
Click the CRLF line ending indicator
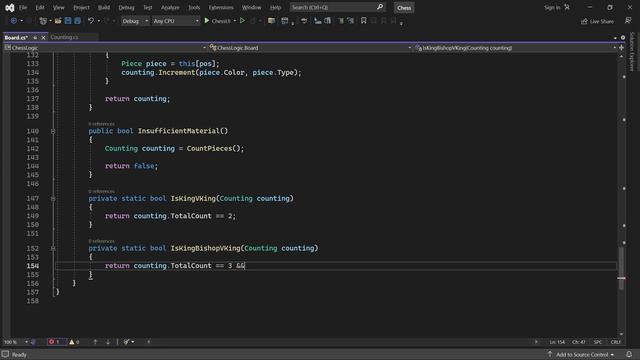click(616, 342)
